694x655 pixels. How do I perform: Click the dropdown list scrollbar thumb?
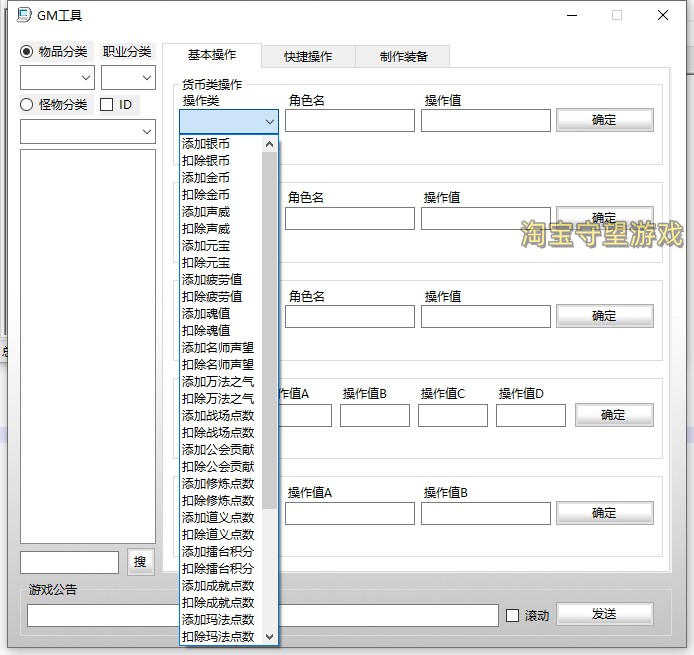pos(270,330)
